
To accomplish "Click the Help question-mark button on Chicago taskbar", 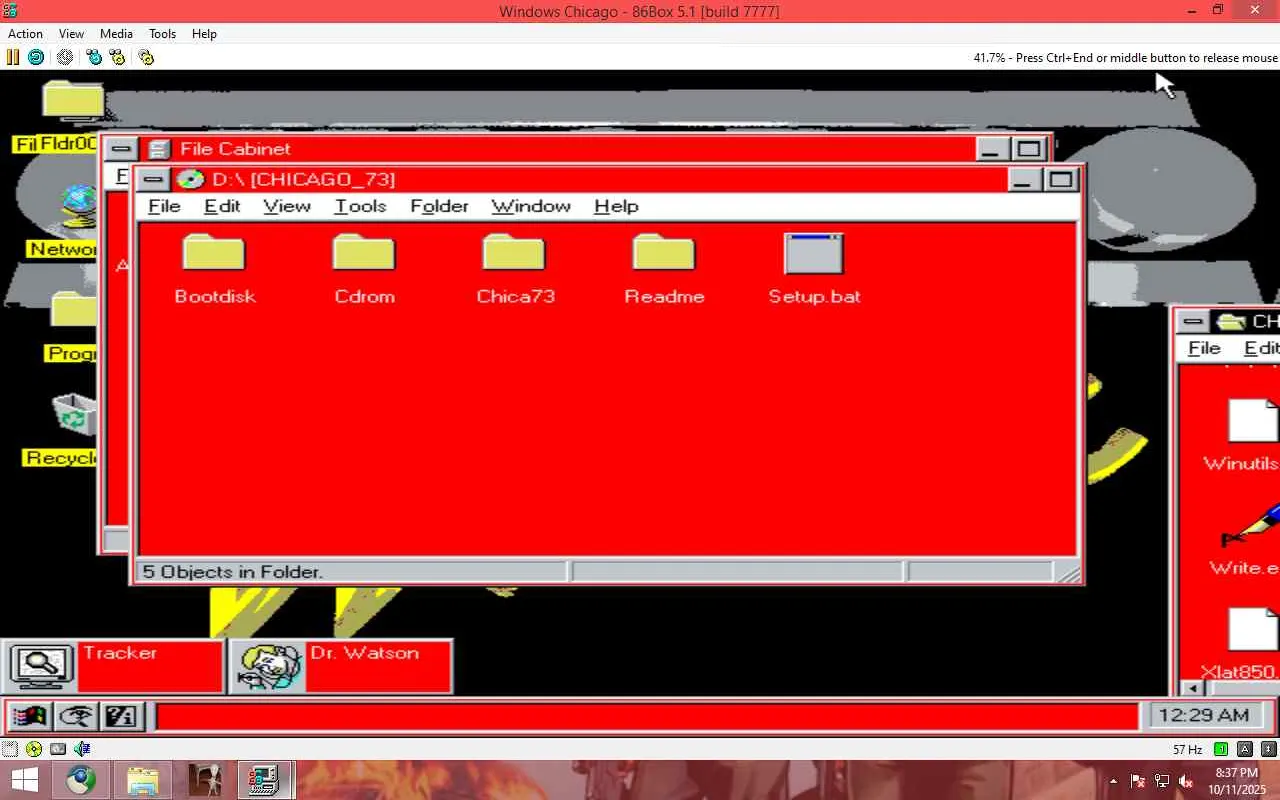I will (121, 716).
